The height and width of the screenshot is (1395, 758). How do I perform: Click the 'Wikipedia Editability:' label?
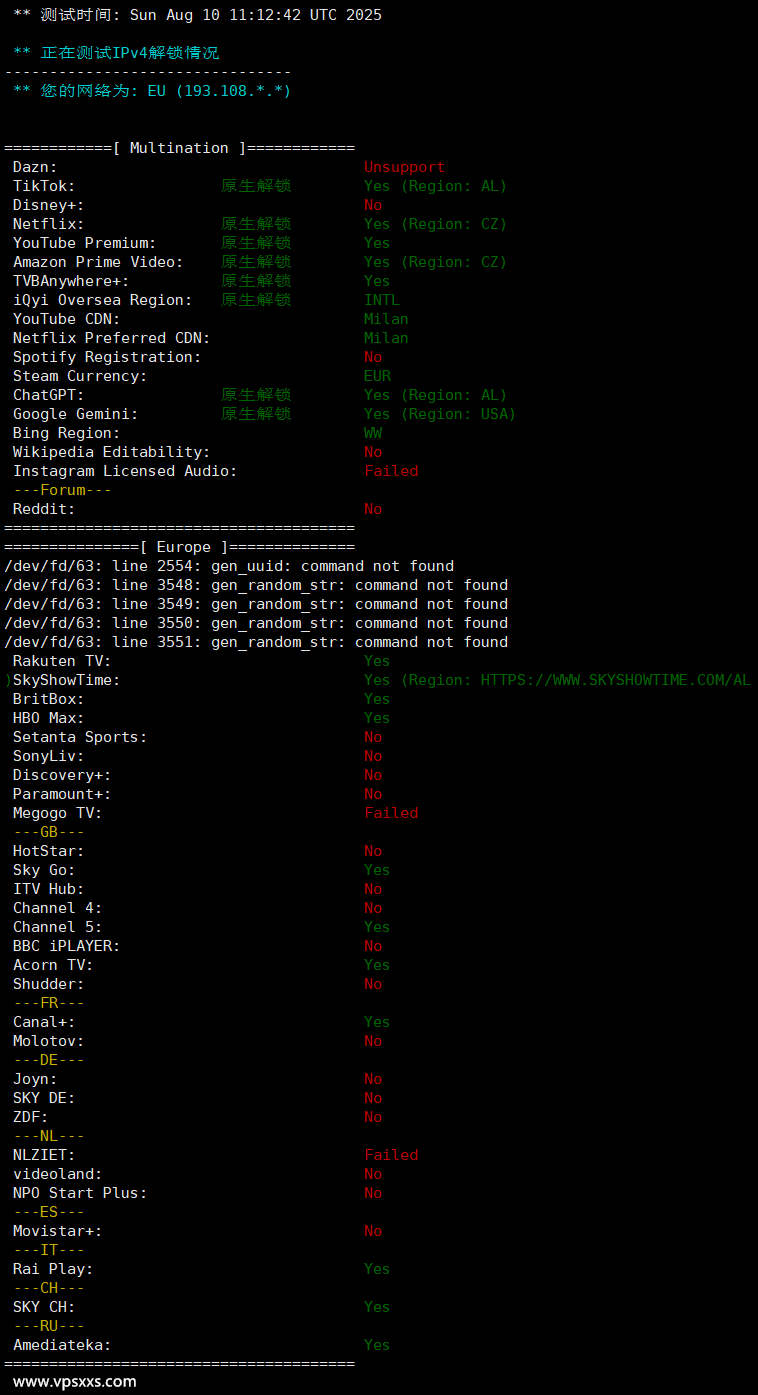click(112, 452)
